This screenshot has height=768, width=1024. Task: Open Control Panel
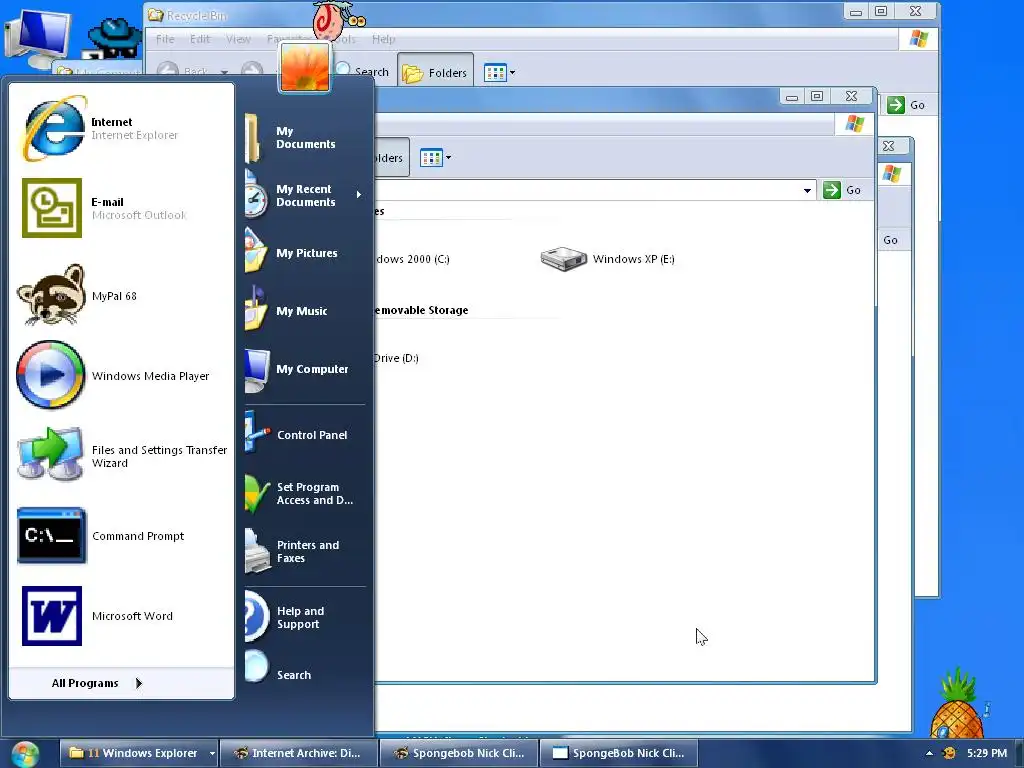304,435
